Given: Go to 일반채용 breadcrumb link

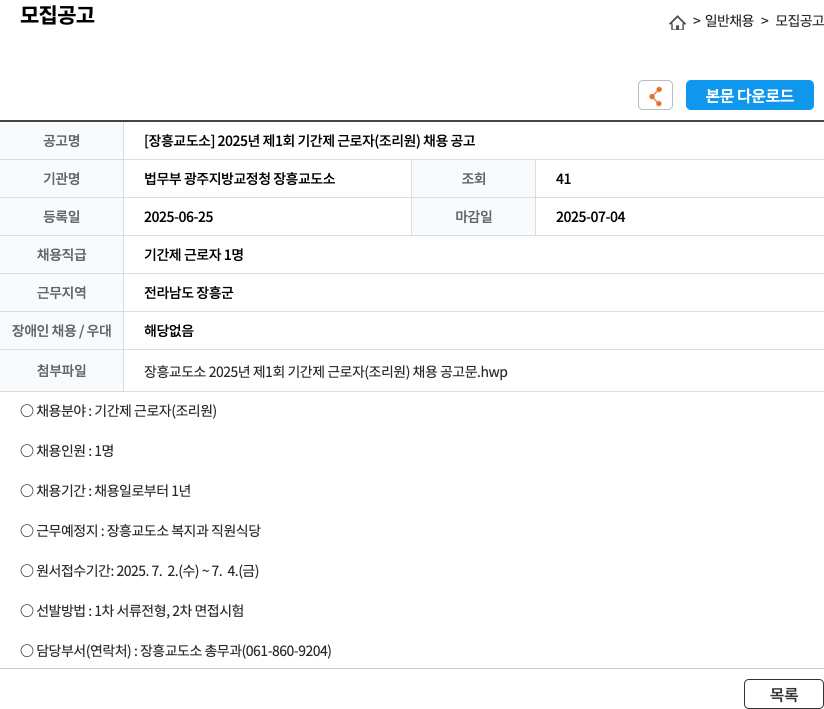Looking at the screenshot, I should (729, 21).
